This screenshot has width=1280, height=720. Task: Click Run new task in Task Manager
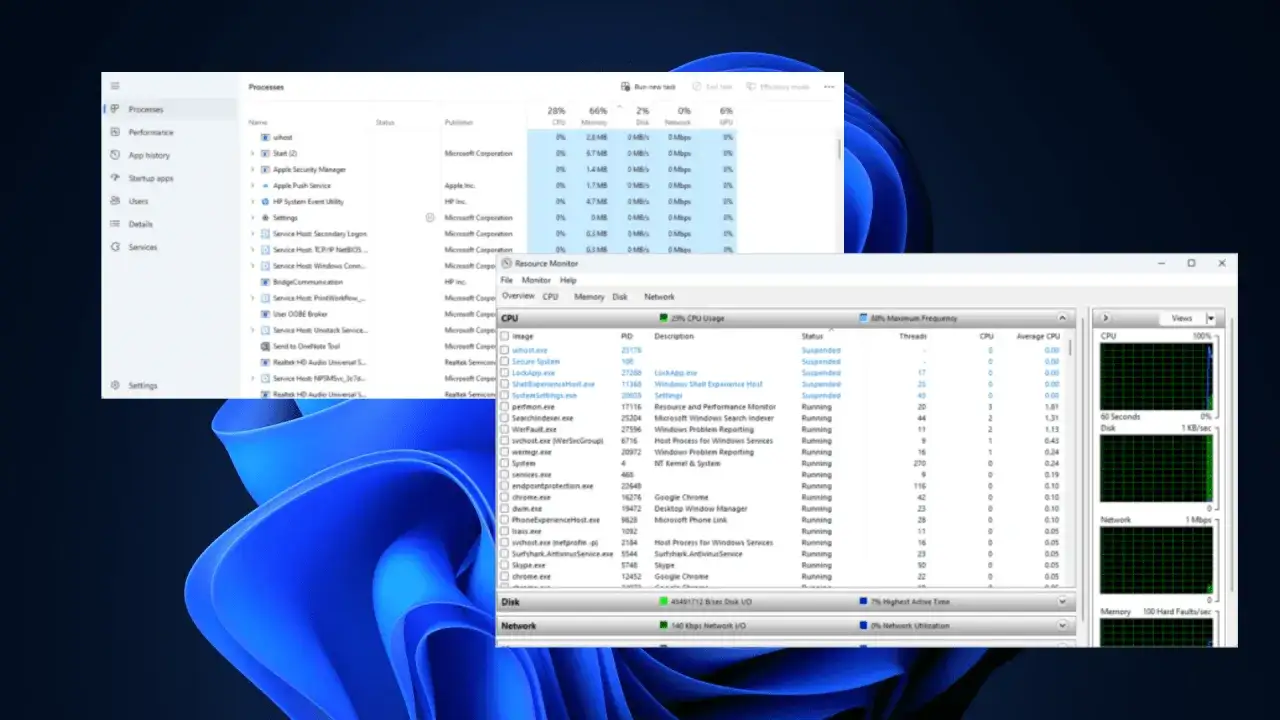[648, 87]
